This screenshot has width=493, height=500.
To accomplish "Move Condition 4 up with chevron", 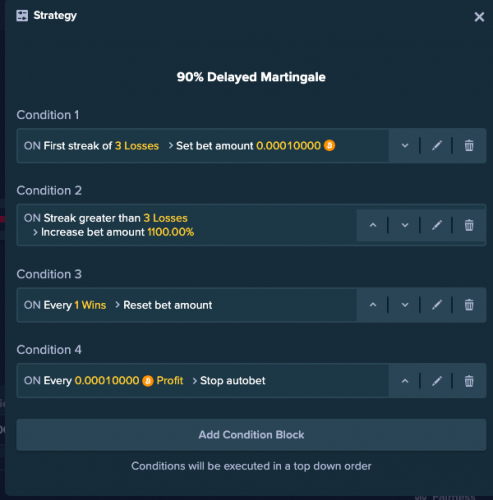I will pos(405,381).
